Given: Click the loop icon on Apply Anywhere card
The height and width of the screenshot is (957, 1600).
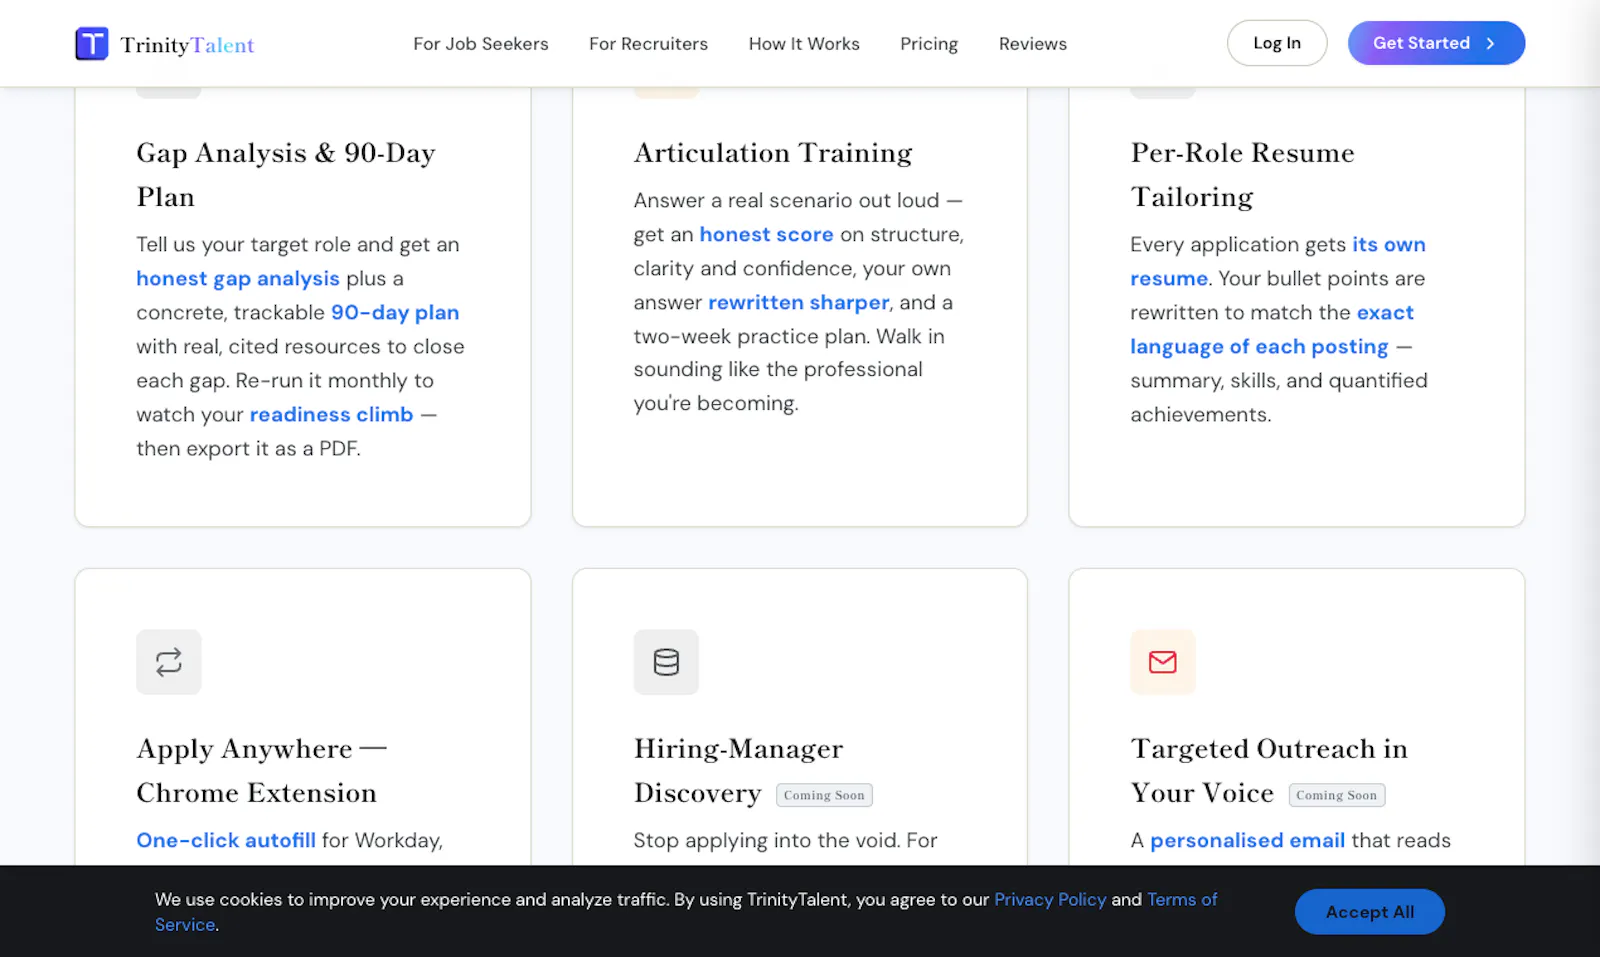Looking at the screenshot, I should coord(169,662).
